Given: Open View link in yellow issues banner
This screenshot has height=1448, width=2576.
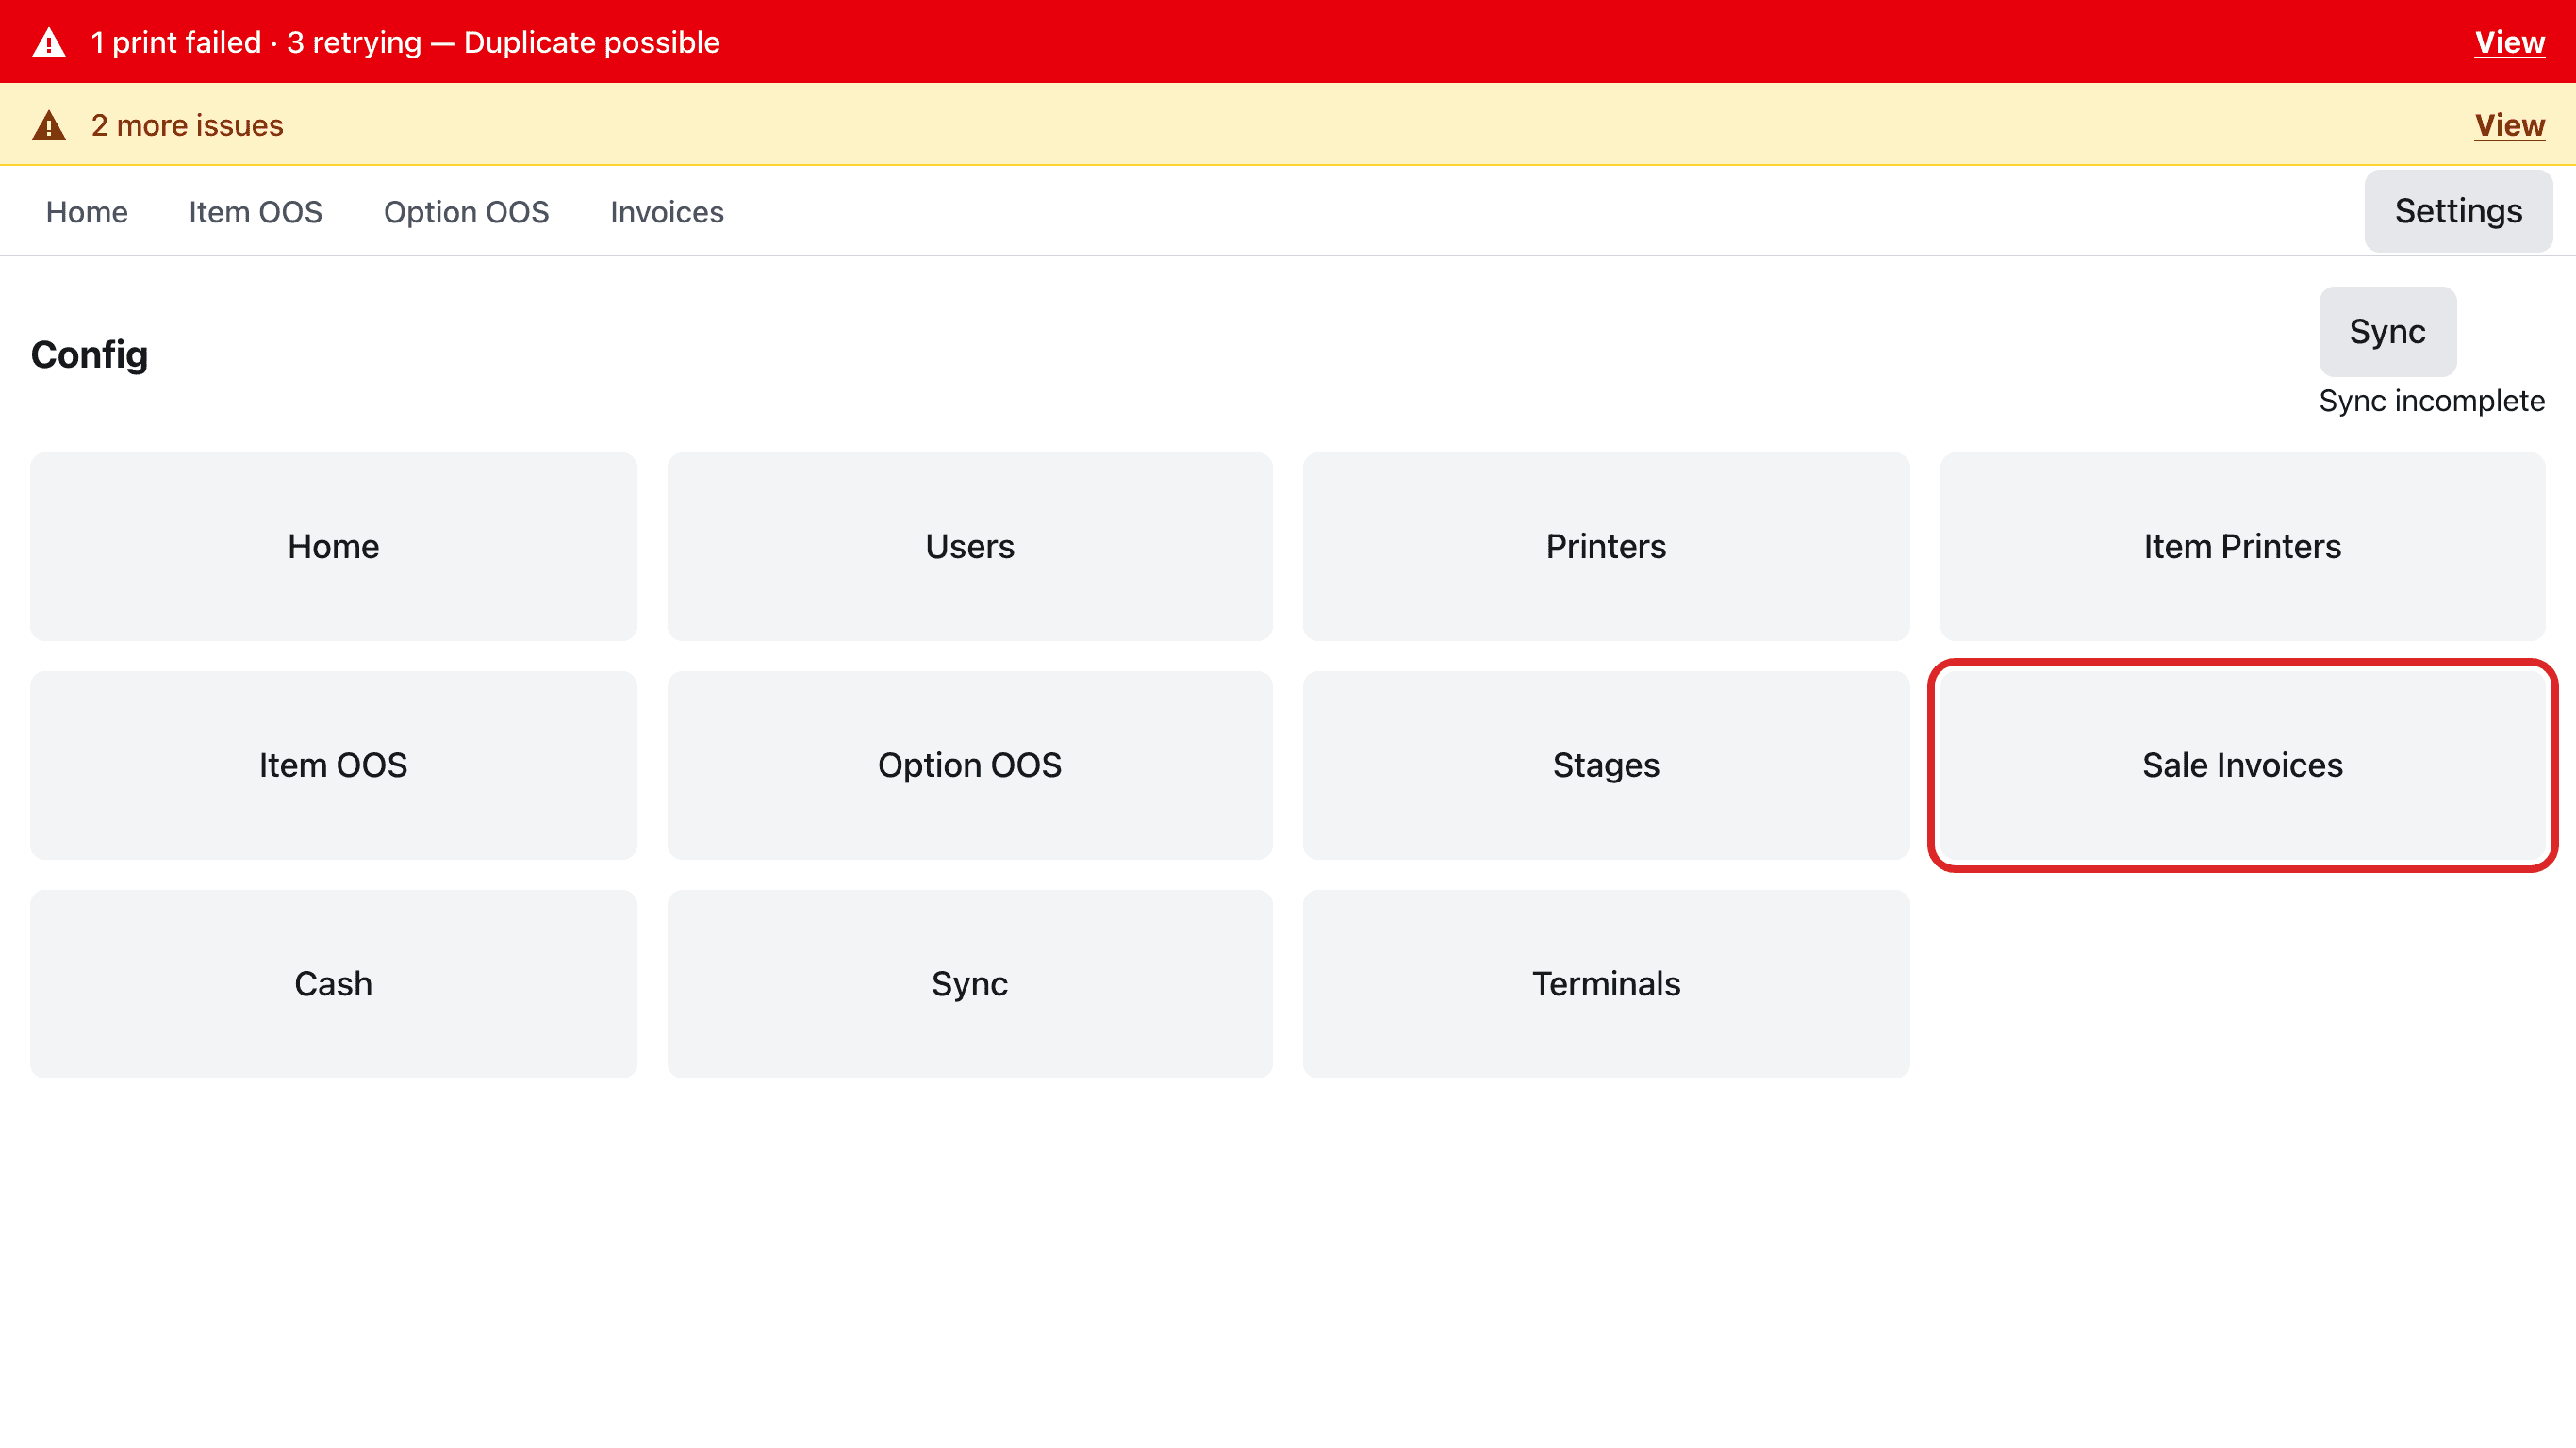Looking at the screenshot, I should [x=2509, y=125].
